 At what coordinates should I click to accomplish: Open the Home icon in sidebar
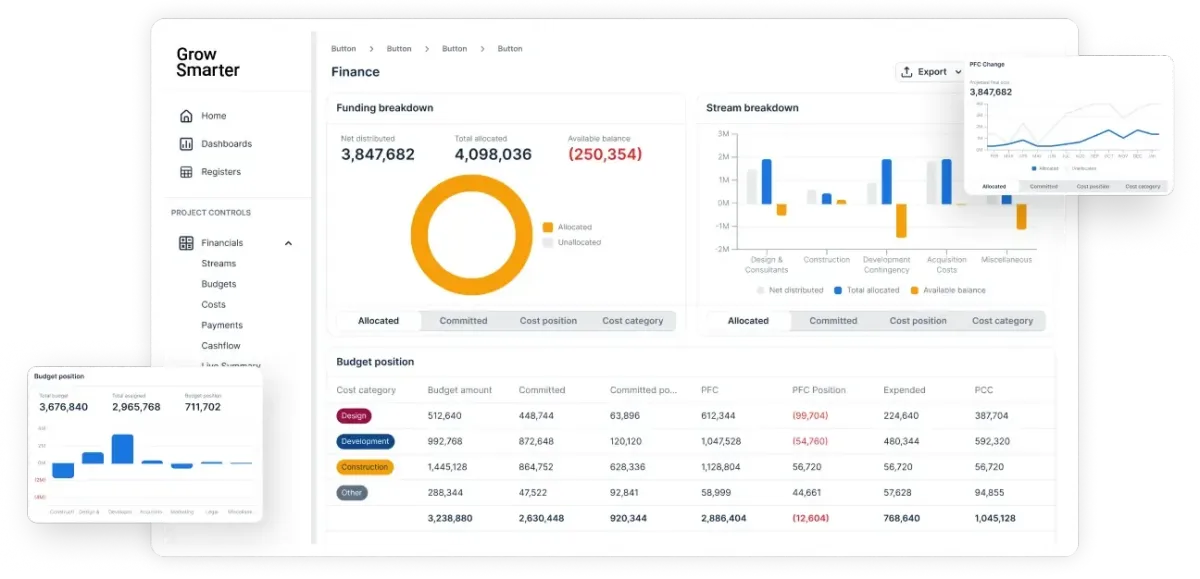click(x=186, y=116)
